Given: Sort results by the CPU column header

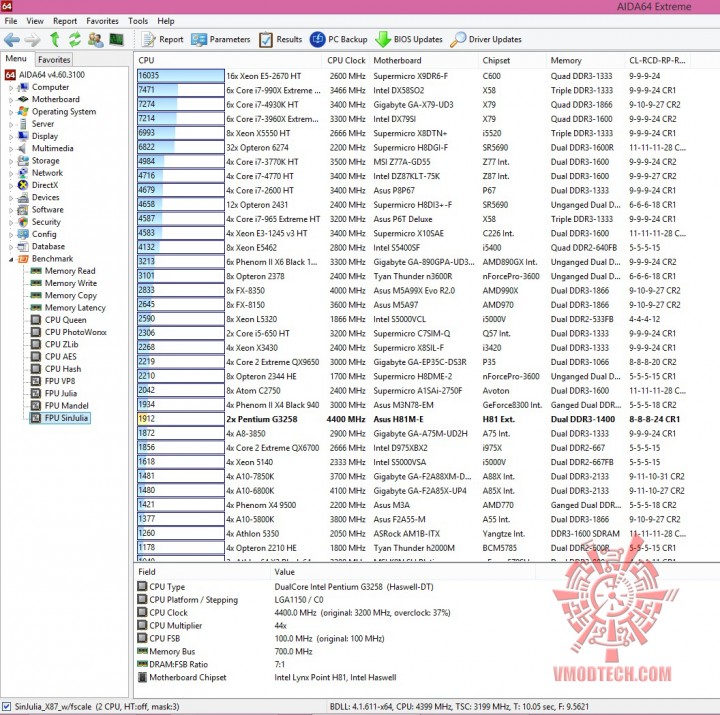Looking at the screenshot, I should click(x=228, y=60).
